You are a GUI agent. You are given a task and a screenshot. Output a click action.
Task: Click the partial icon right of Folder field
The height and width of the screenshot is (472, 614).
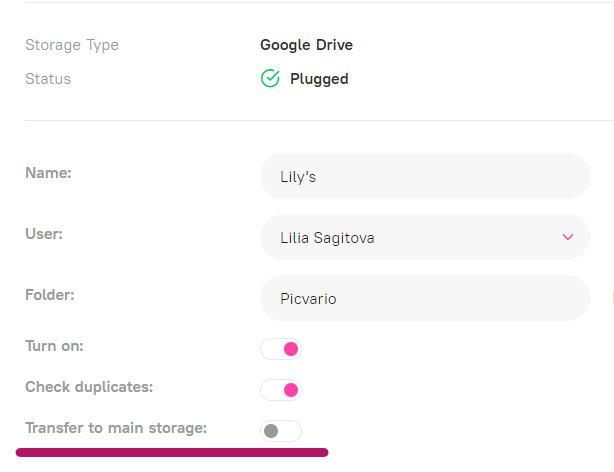611,297
